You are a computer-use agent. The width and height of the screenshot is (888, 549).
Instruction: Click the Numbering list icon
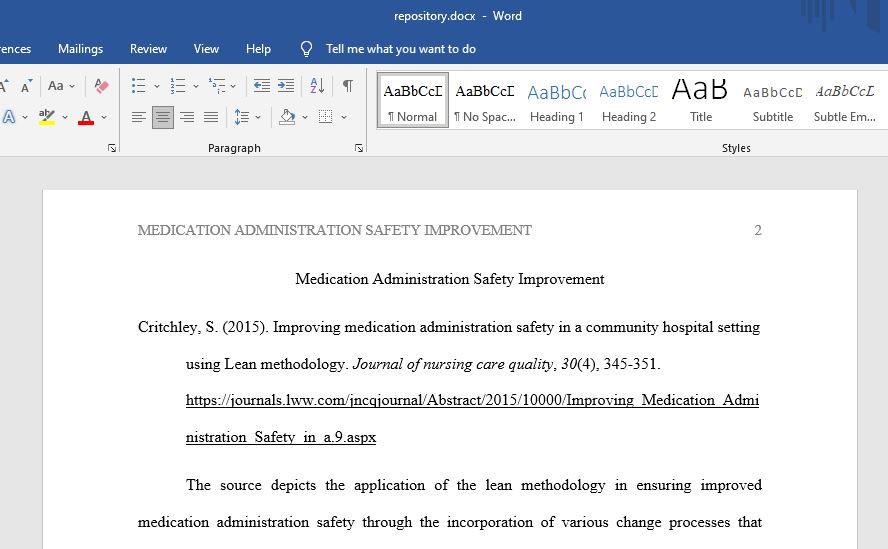coord(178,86)
